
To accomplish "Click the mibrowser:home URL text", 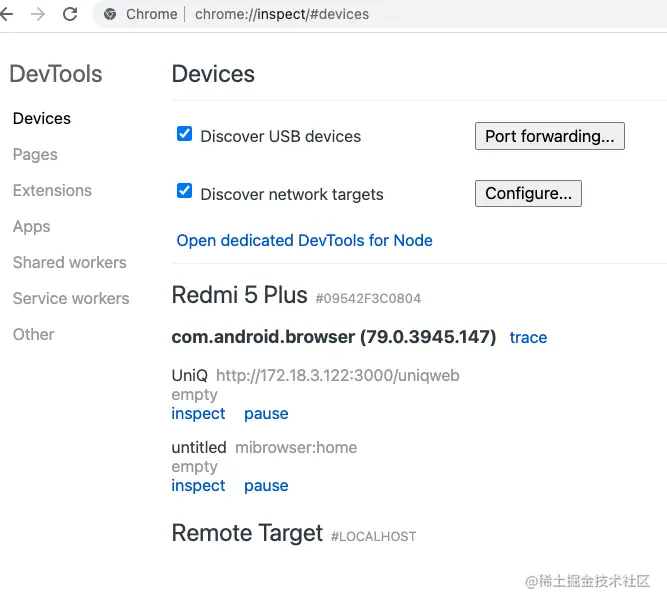I will [x=296, y=447].
